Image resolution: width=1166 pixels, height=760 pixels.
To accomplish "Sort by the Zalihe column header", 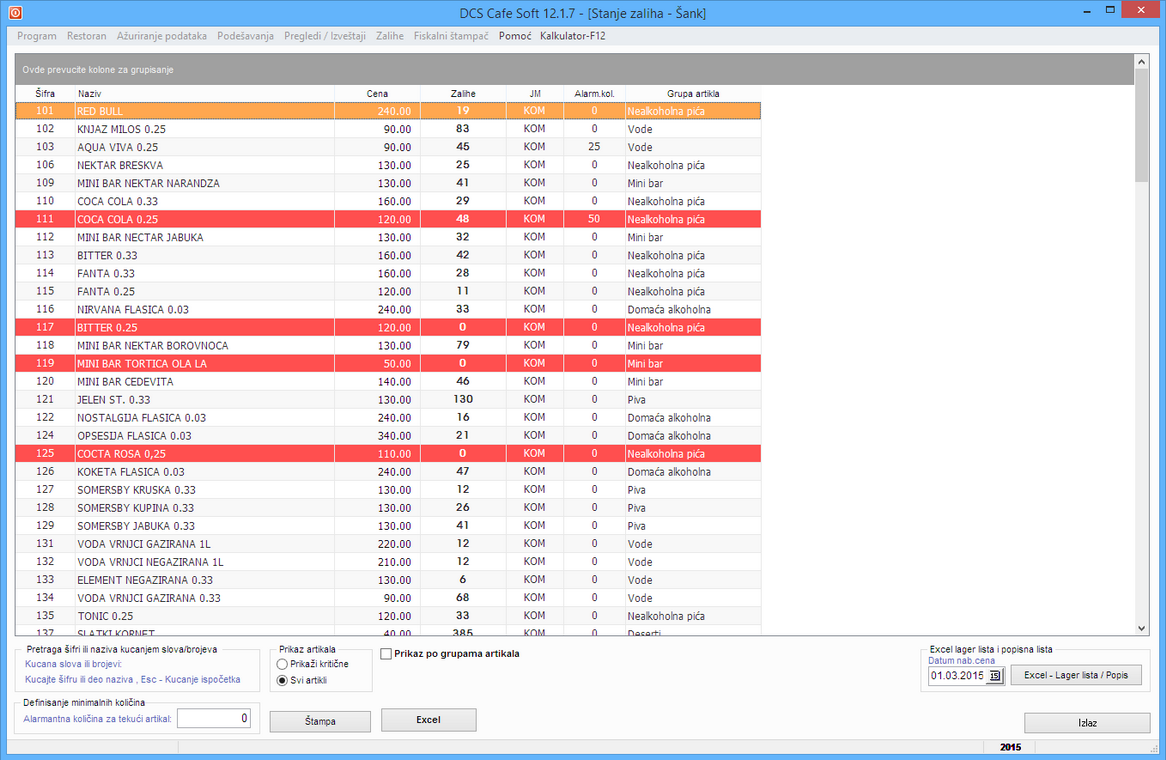I will 462,93.
